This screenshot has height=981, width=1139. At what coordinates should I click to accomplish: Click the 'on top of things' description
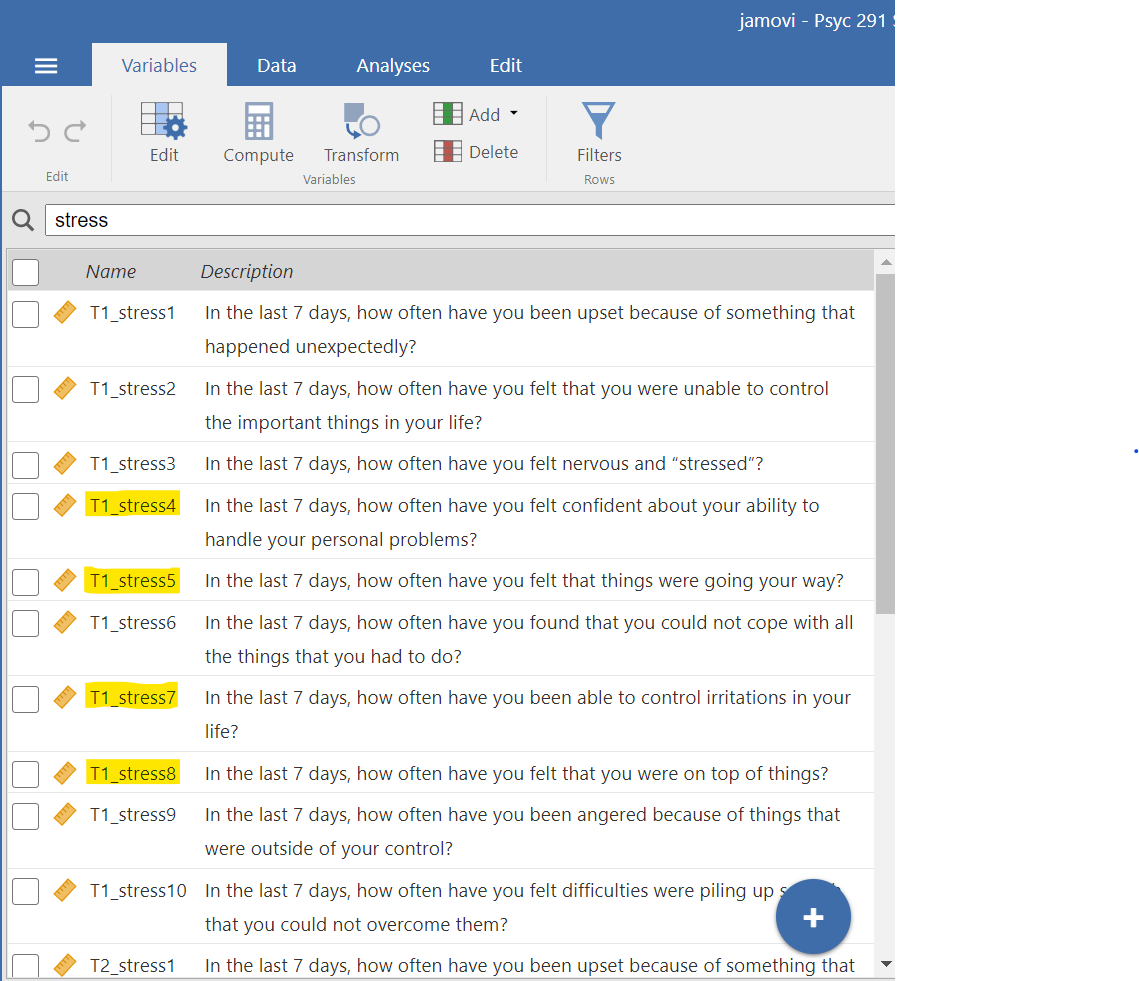(516, 773)
